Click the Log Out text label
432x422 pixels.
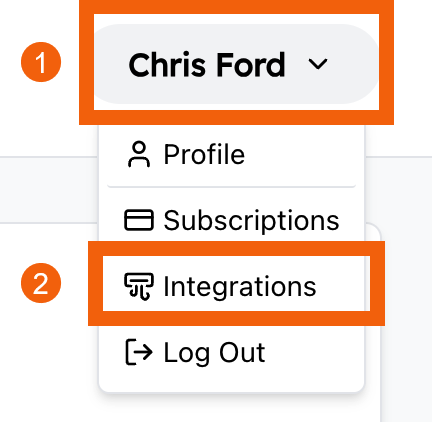pyautogui.click(x=215, y=353)
